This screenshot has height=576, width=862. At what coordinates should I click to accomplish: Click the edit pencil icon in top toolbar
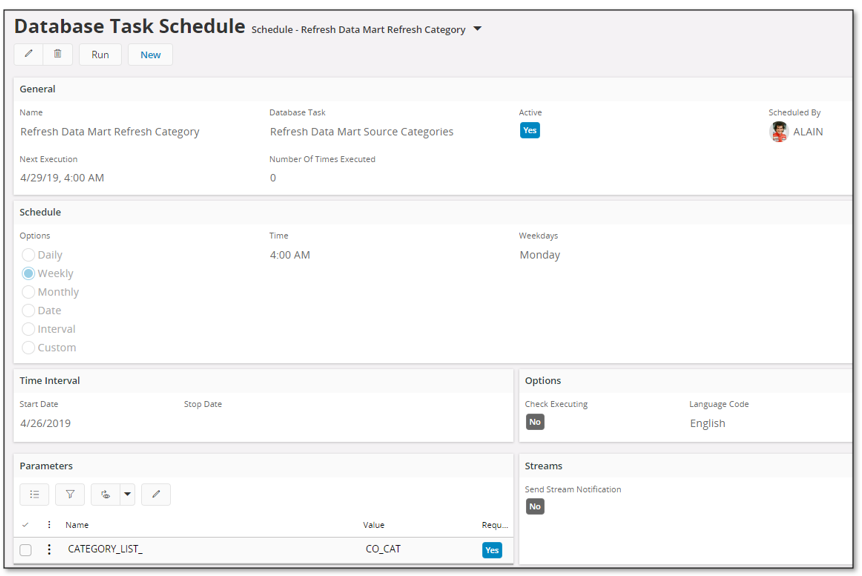coord(29,54)
